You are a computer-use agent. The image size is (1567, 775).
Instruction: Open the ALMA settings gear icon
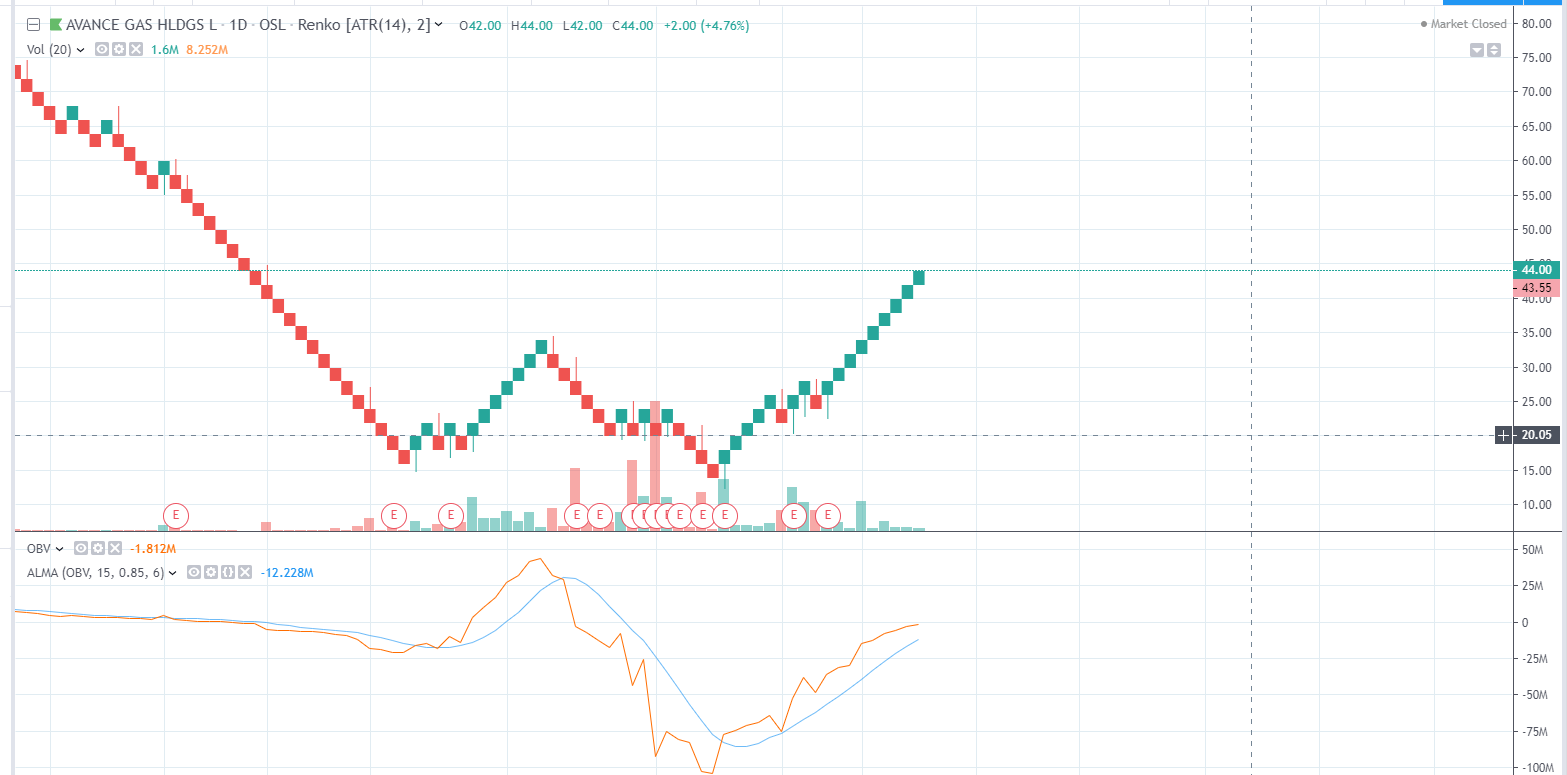click(211, 573)
